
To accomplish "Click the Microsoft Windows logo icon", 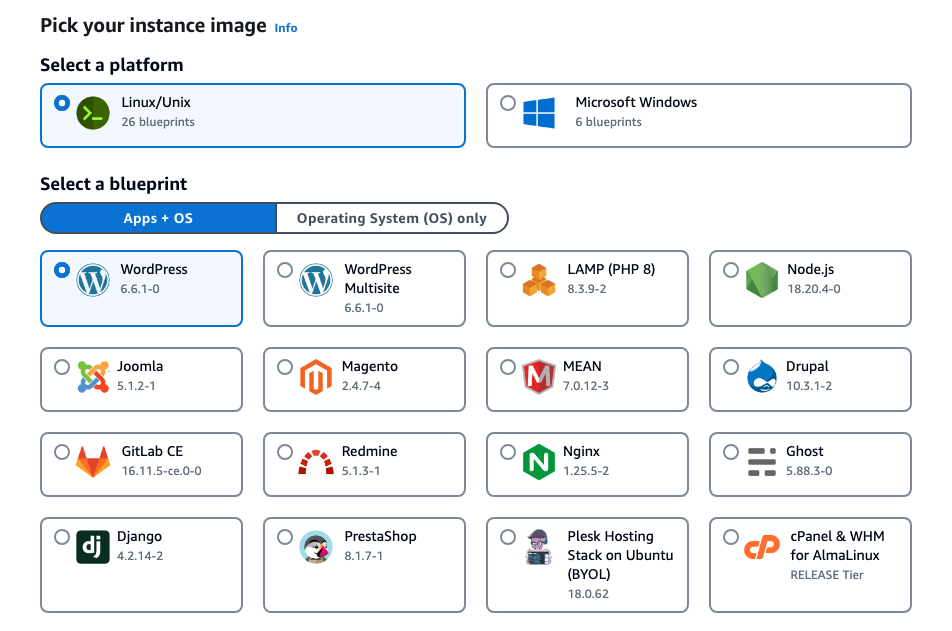I will (538, 113).
